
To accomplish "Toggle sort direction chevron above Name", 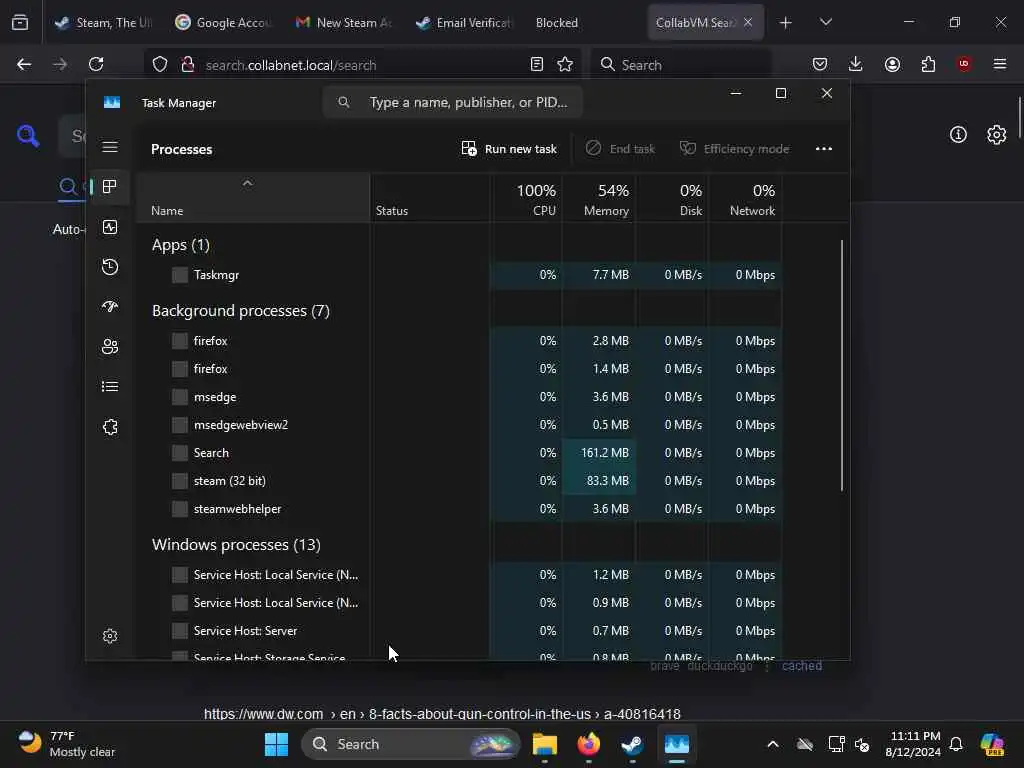I will pyautogui.click(x=248, y=184).
